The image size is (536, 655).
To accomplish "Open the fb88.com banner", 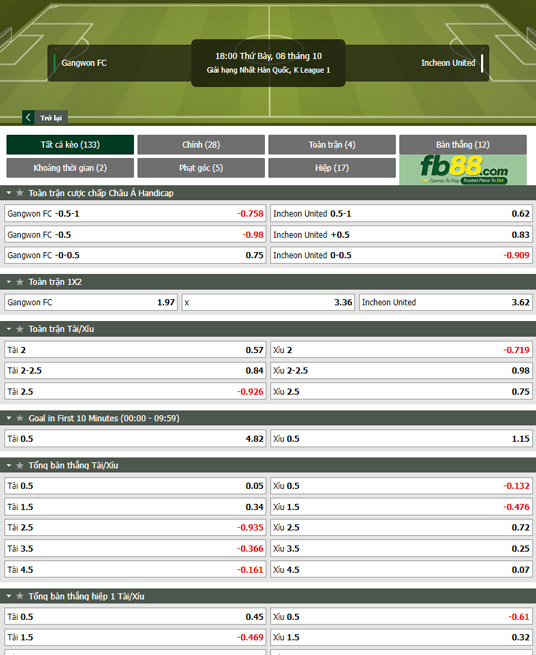I will pos(463,170).
